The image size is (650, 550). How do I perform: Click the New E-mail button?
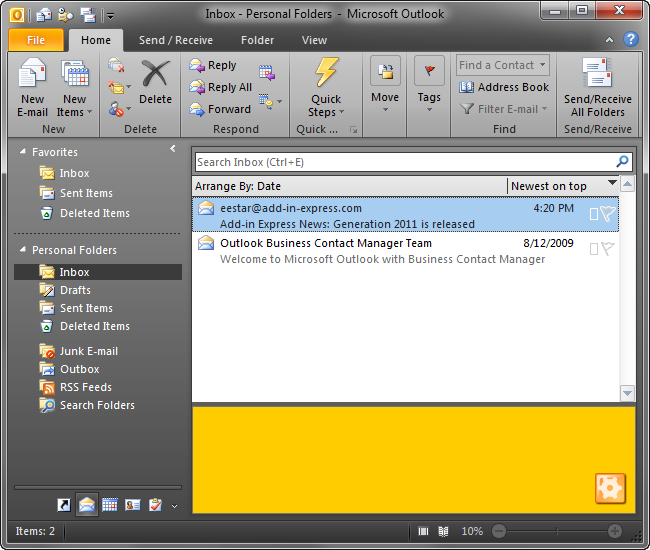tap(32, 88)
